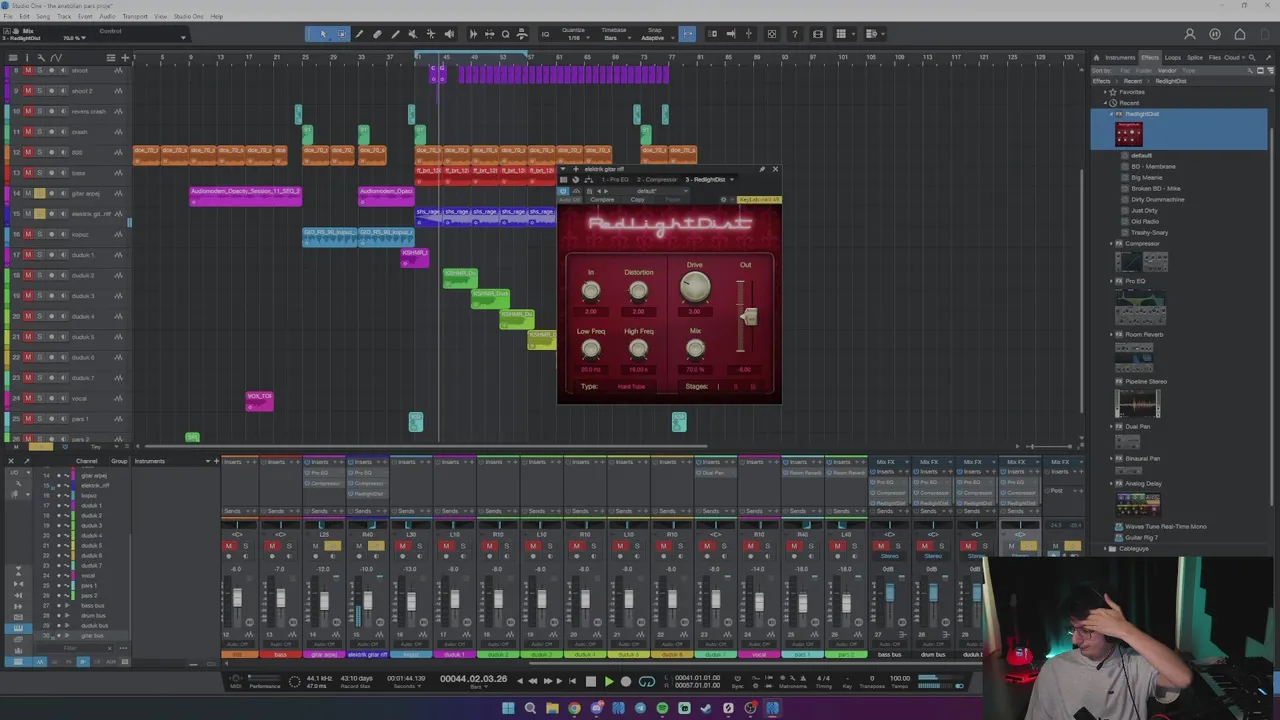Toggle mute on vocal track
Screen dimensions: 1280x720
(28, 398)
